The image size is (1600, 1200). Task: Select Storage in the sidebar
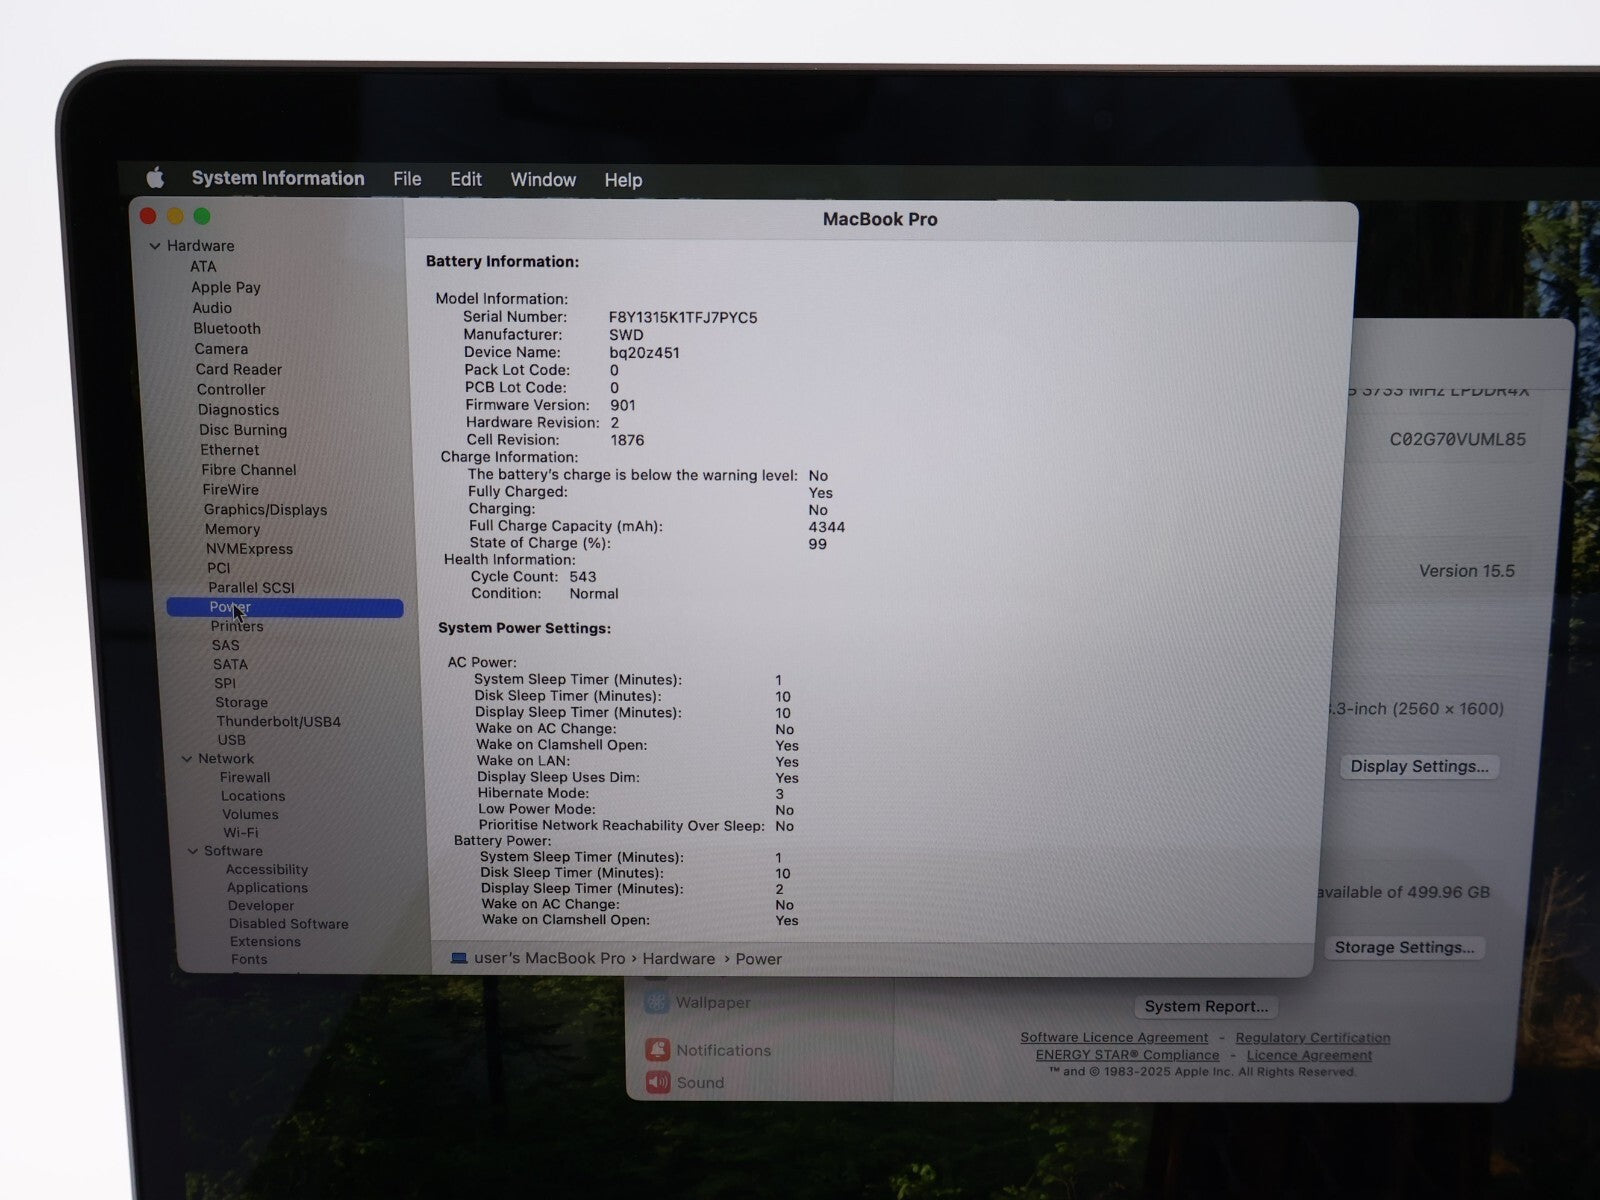(241, 702)
